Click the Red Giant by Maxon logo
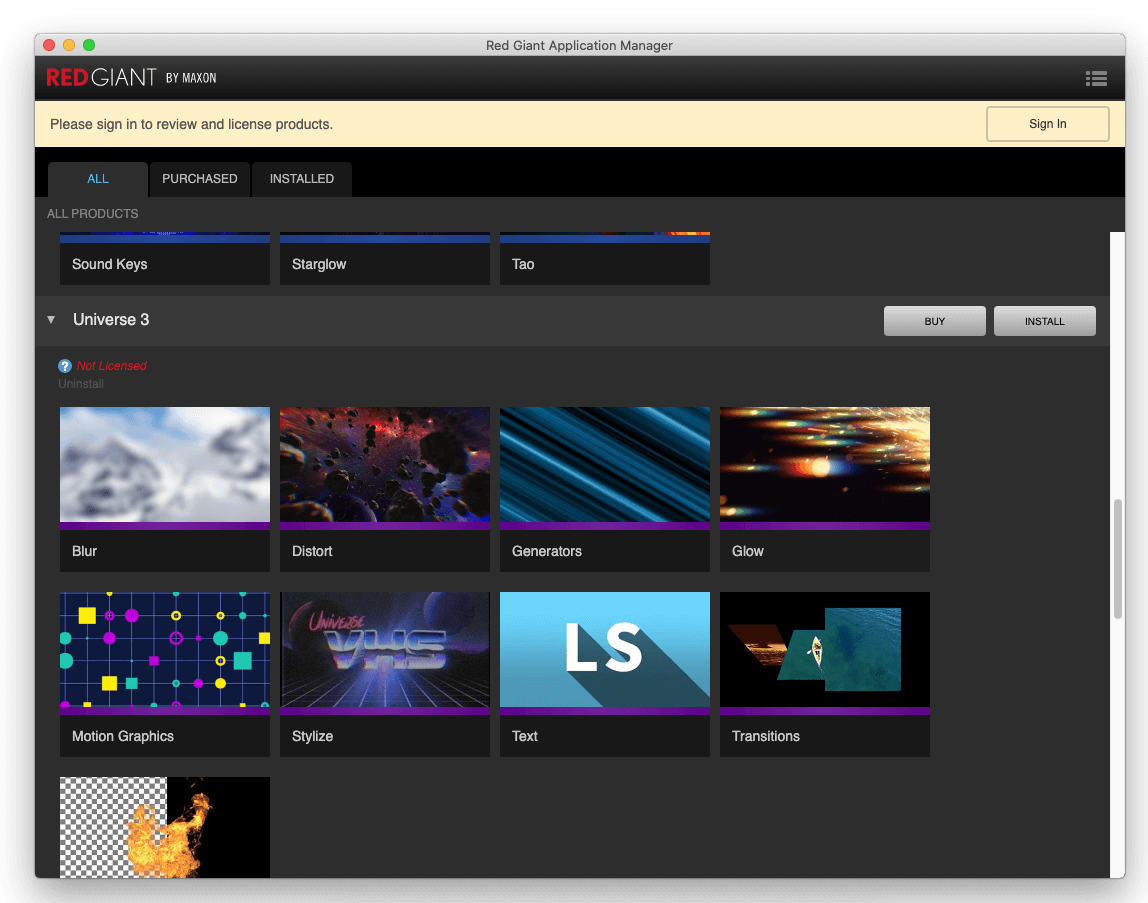 pos(131,78)
